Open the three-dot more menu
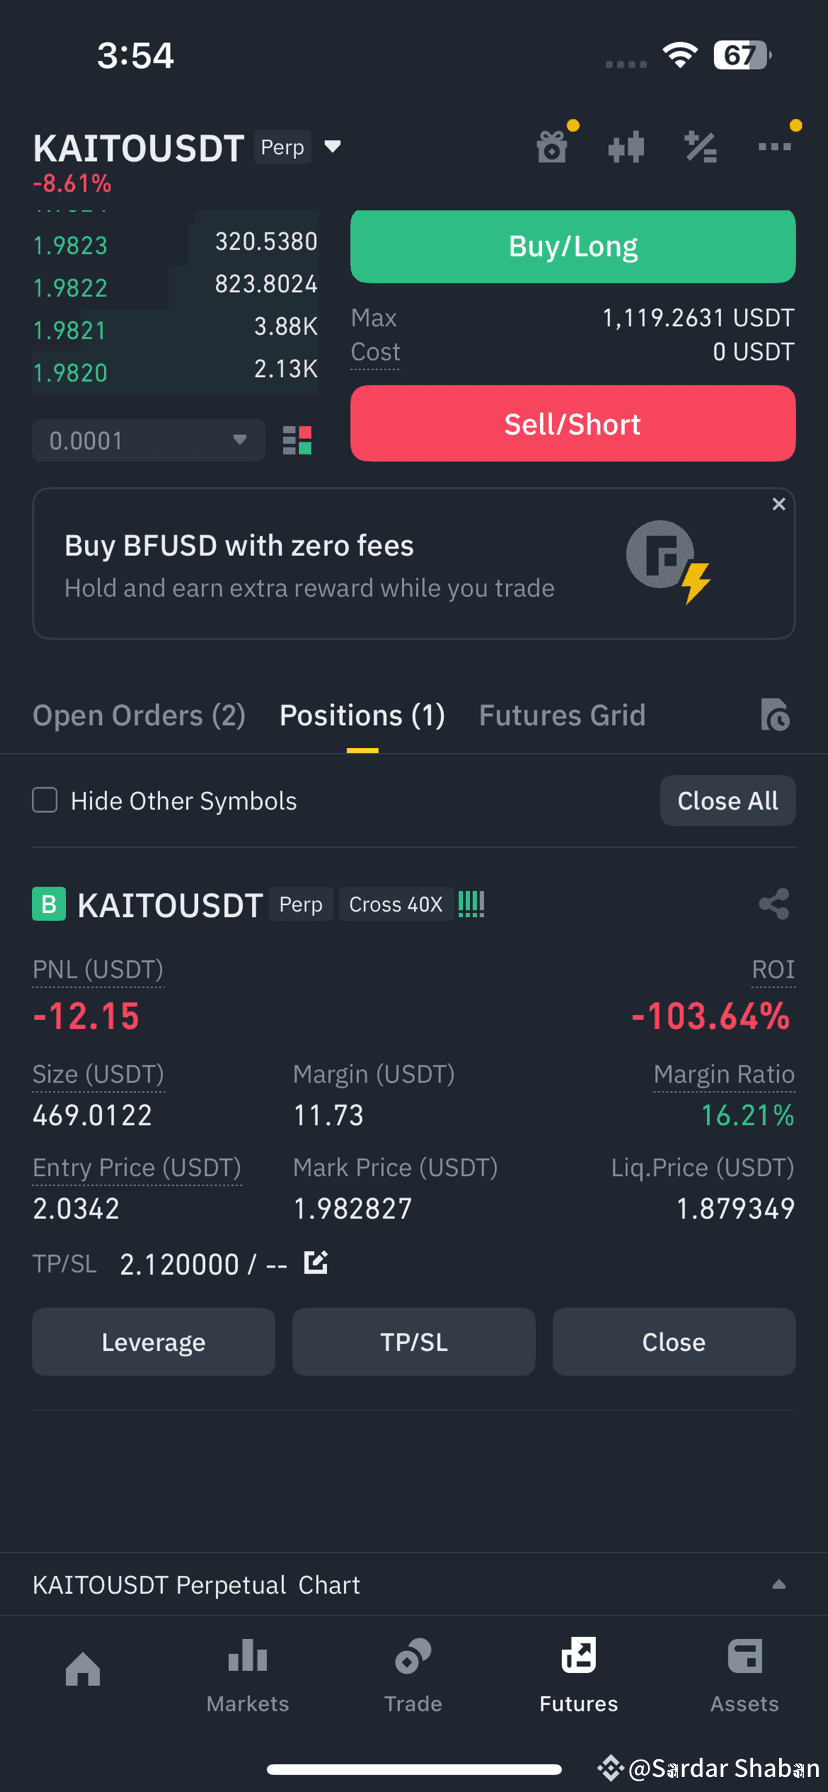 (774, 147)
